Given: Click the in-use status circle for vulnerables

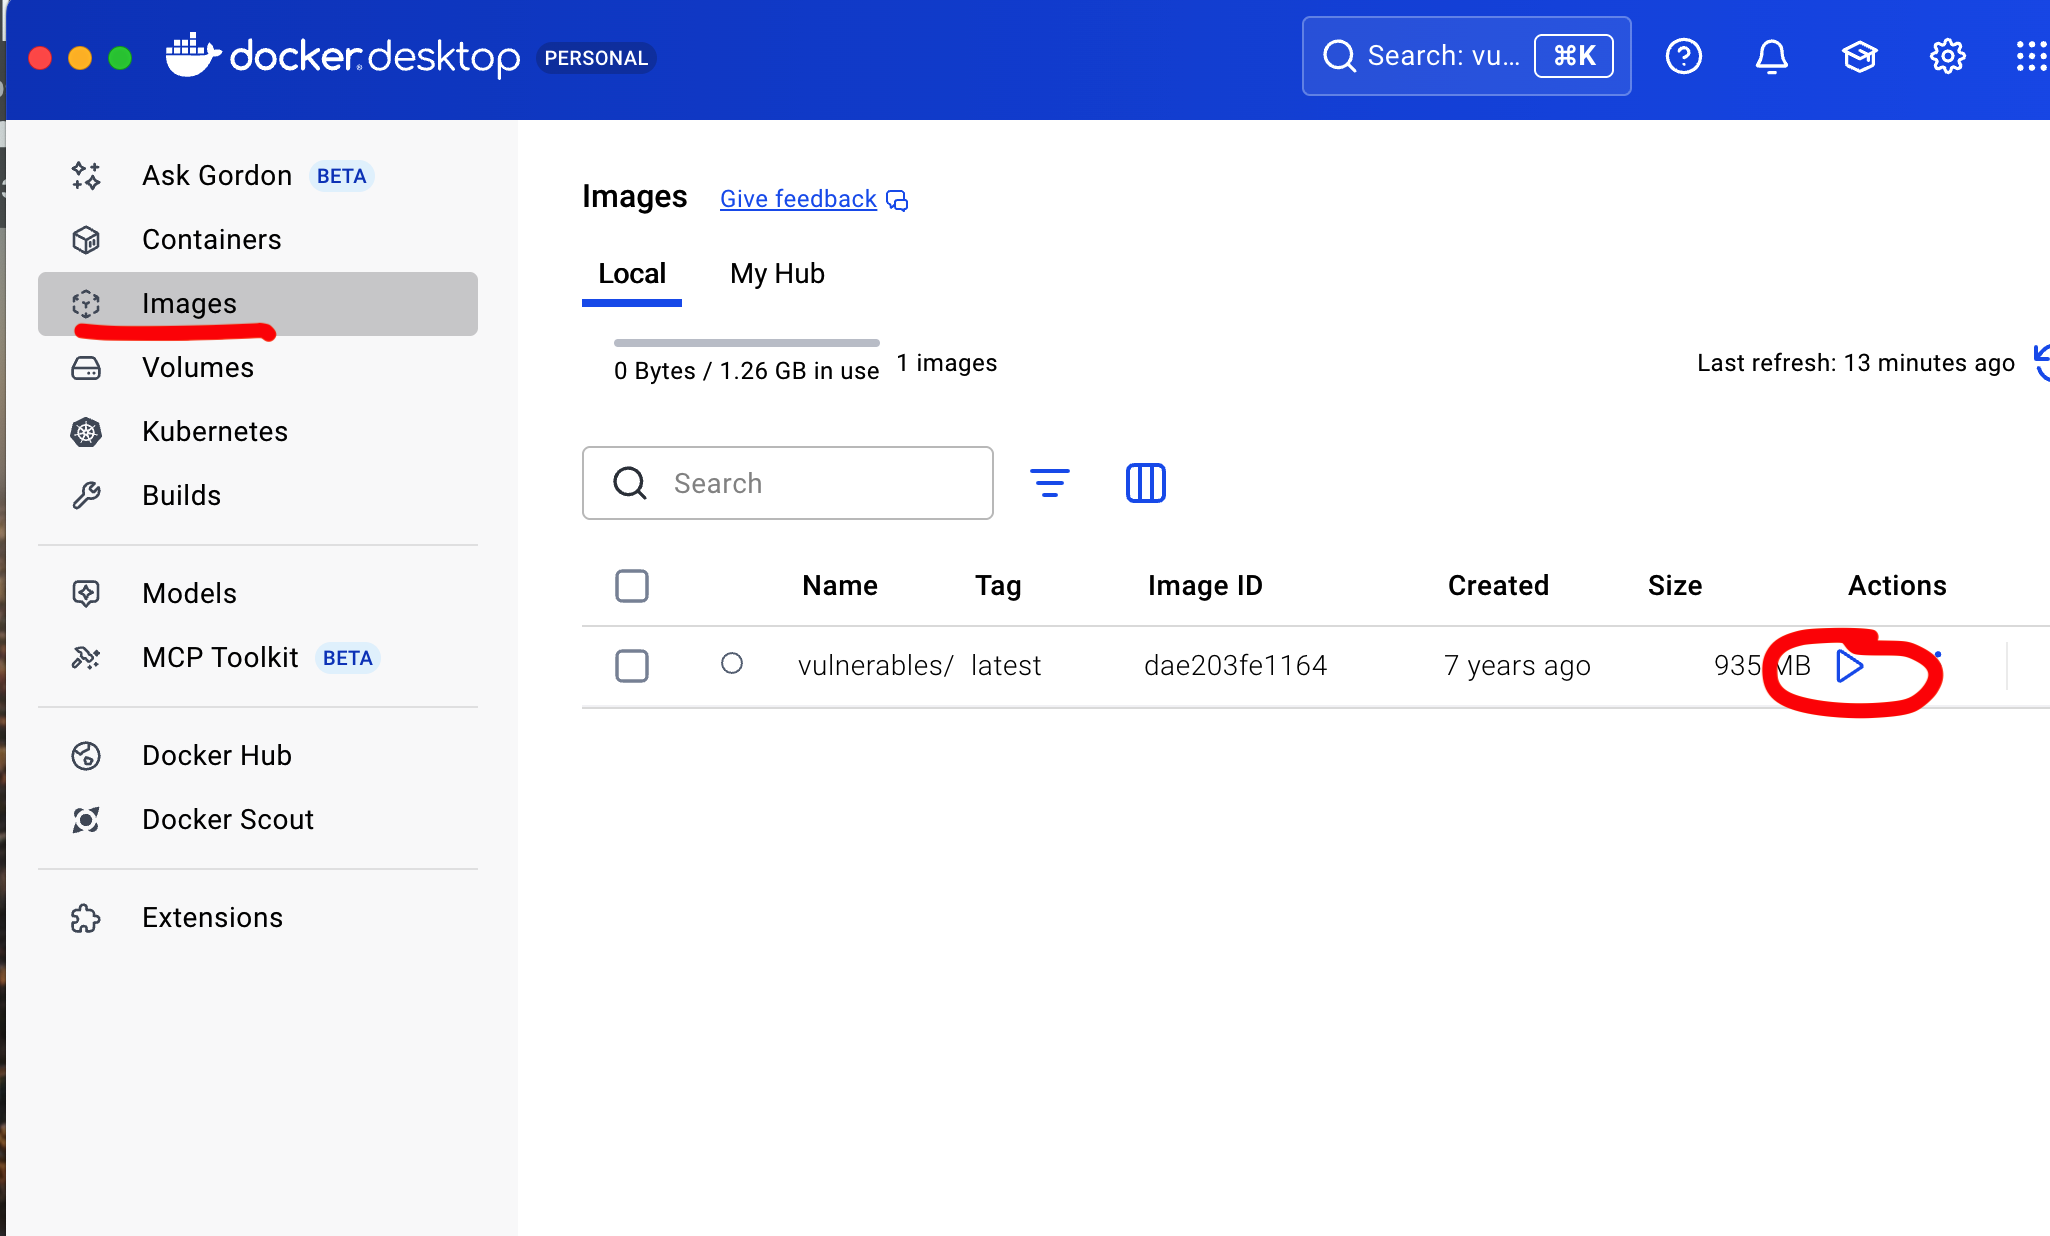Looking at the screenshot, I should pos(731,664).
